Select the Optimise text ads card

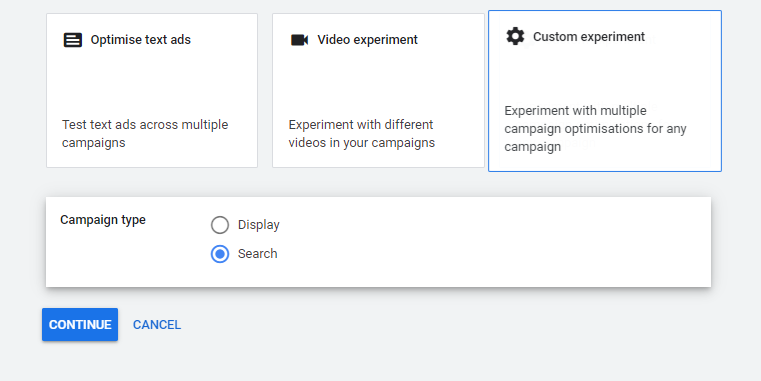152,91
